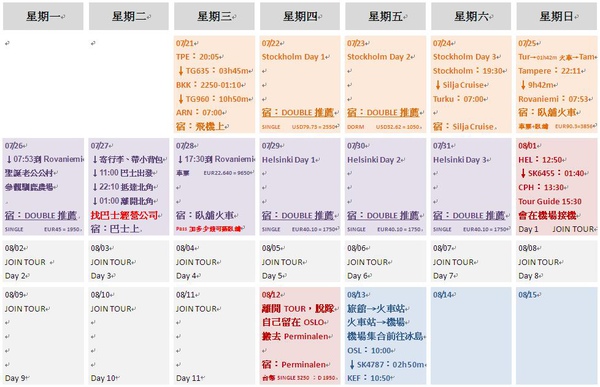The image size is (600, 387).
Task: Click Stockholm Day 2 text
Action: coord(379,57)
